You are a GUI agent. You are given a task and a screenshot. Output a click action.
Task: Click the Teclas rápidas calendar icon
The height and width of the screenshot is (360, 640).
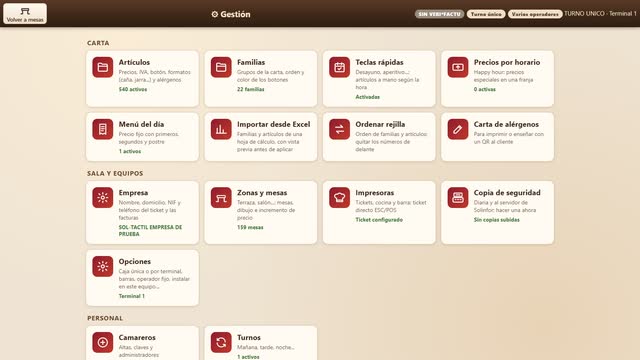point(339,67)
